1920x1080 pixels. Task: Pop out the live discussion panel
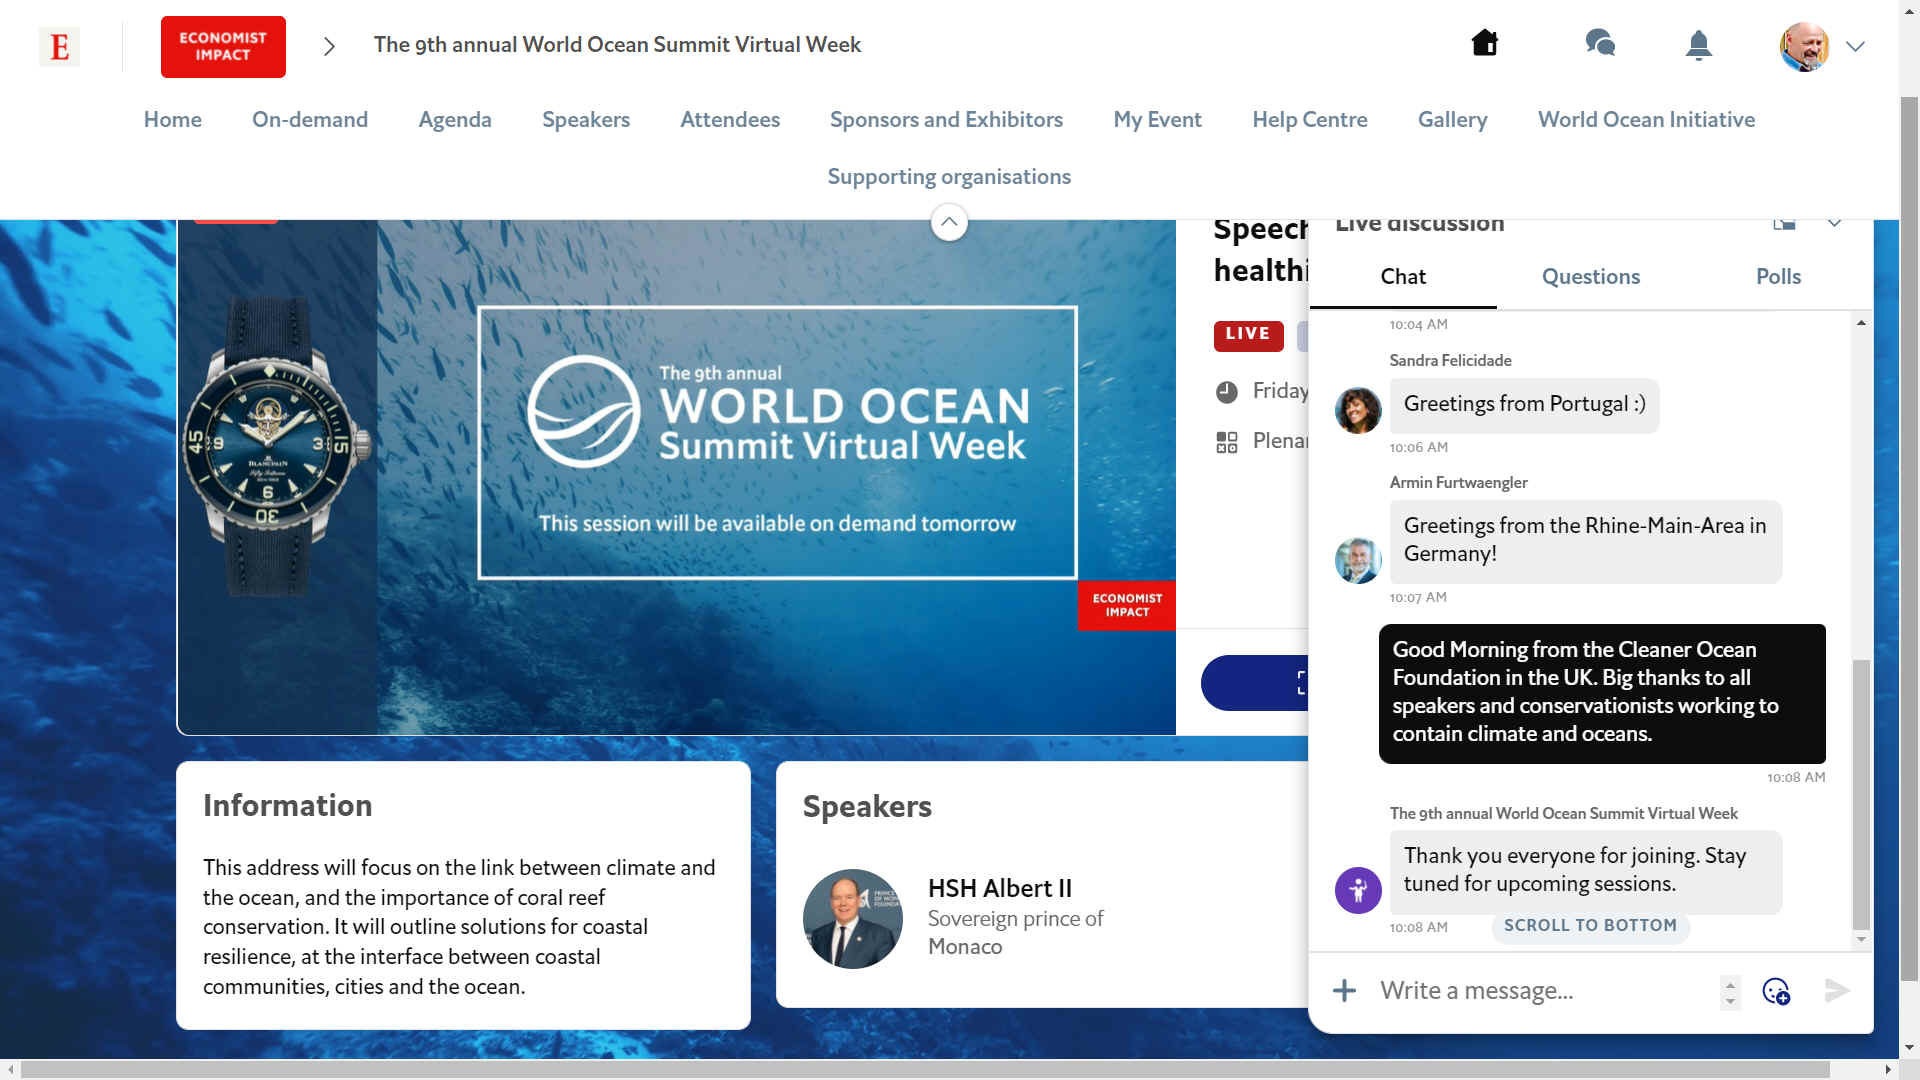pos(1784,223)
